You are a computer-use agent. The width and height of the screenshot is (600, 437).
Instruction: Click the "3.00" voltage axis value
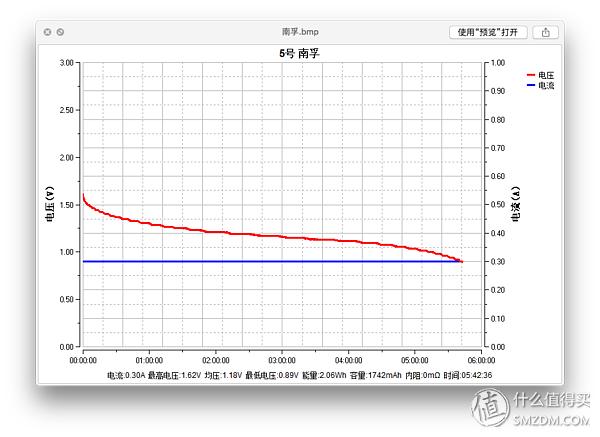[x=66, y=63]
